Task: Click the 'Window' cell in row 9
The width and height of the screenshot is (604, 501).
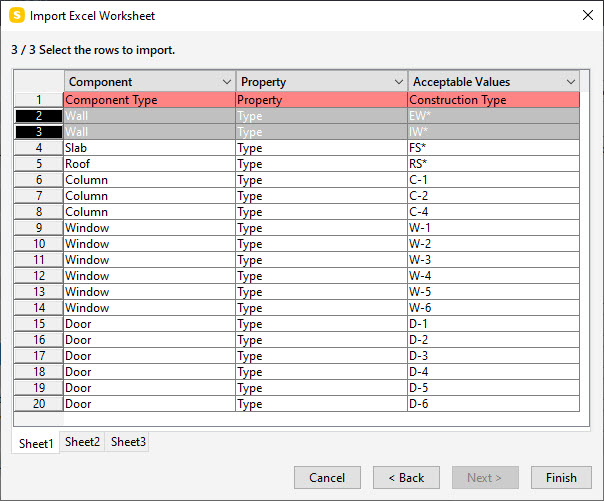Action: pos(149,228)
